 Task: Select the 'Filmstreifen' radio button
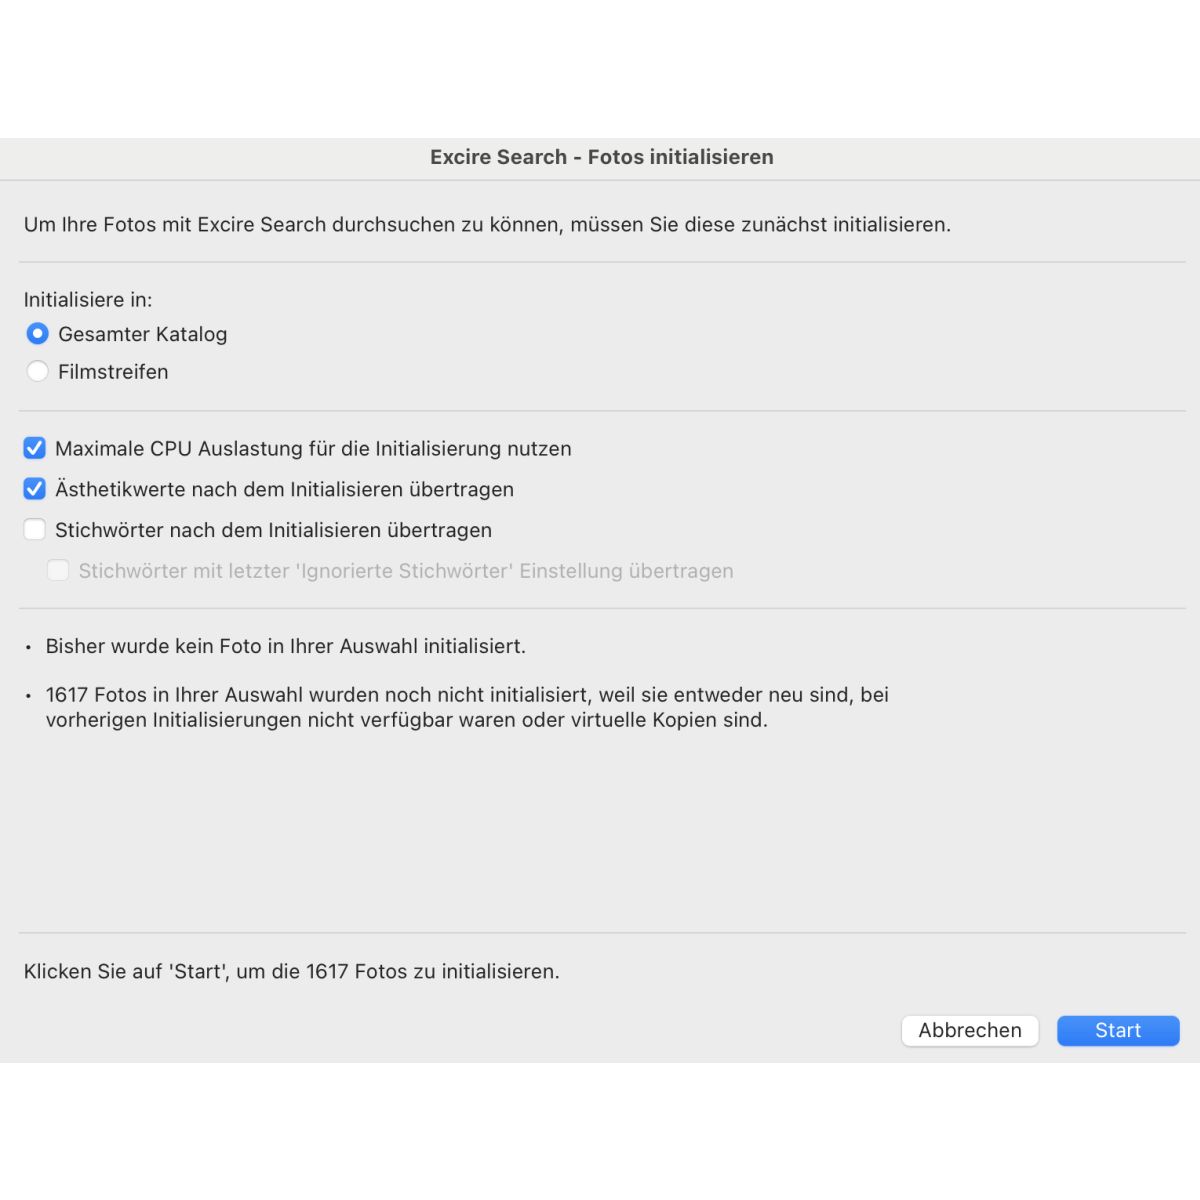(x=37, y=371)
